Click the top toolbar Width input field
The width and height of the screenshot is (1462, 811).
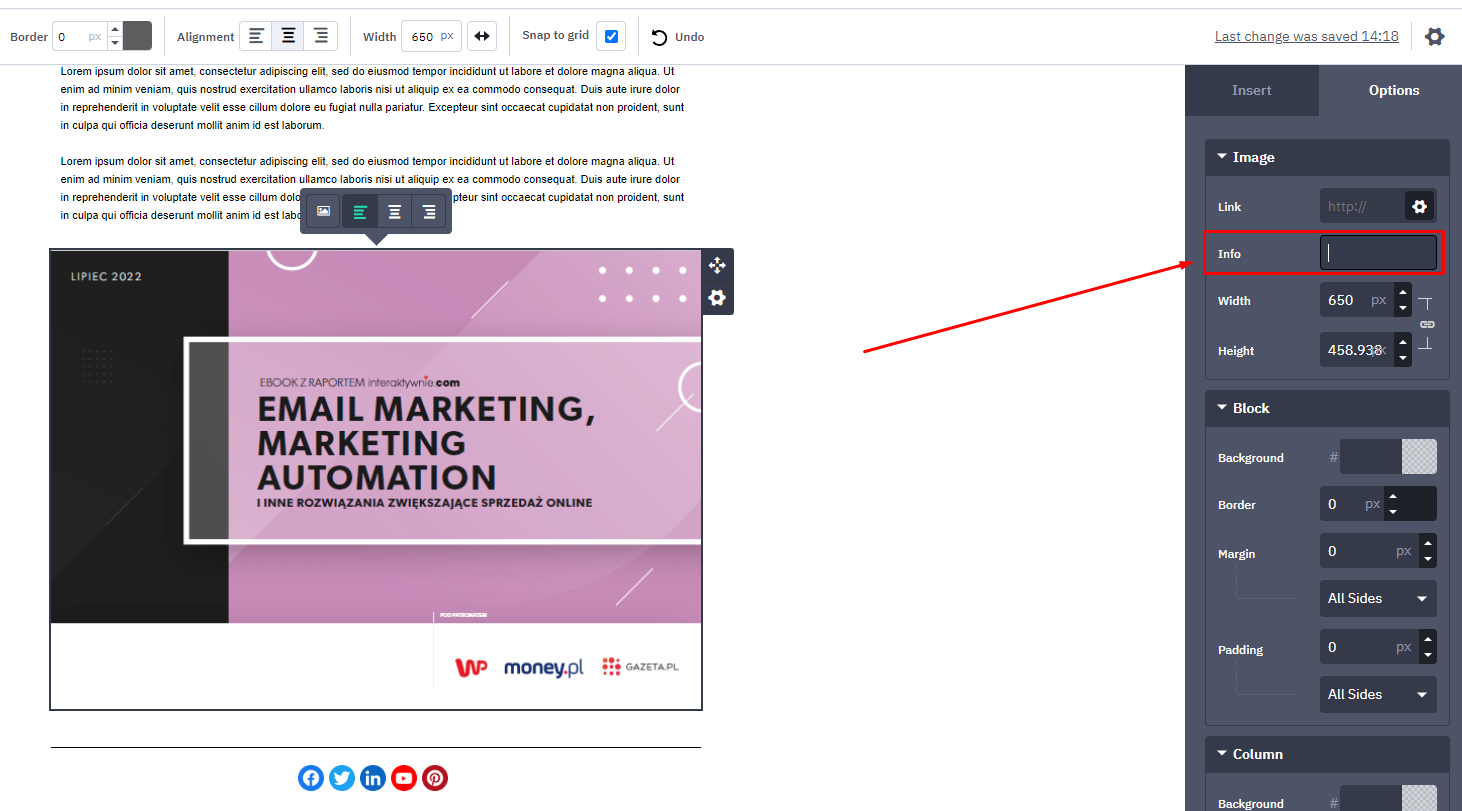(x=431, y=37)
